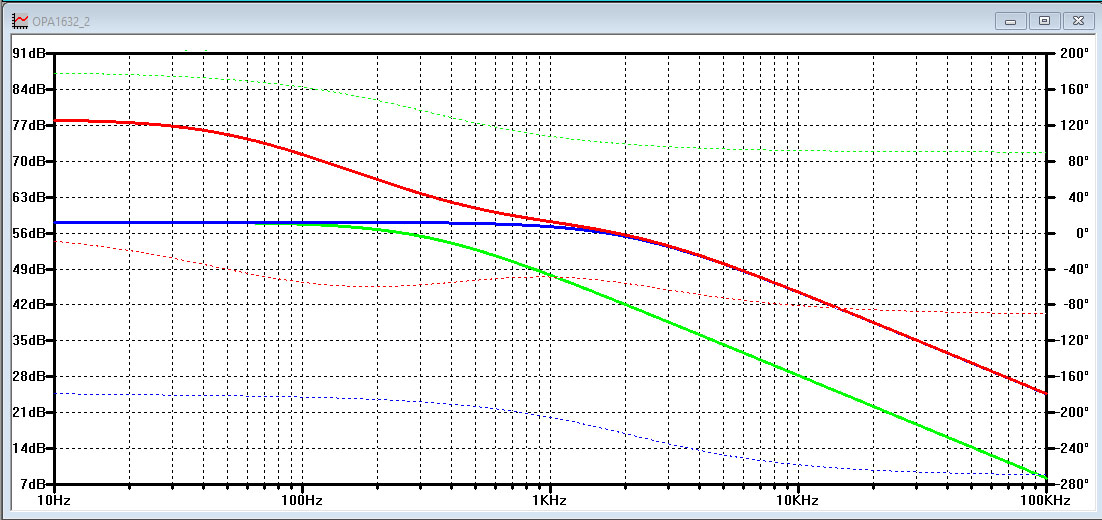
Task: Click the 63dB left axis label
Action: (x=30, y=197)
